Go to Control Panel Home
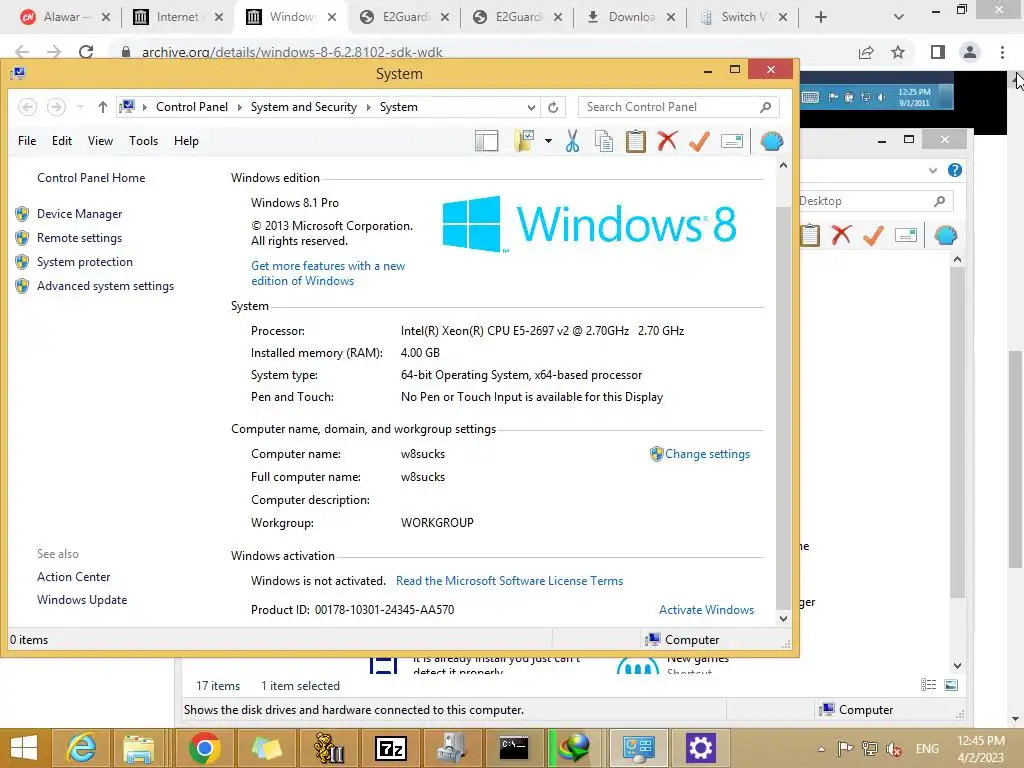Image resolution: width=1024 pixels, height=768 pixels. click(x=91, y=178)
